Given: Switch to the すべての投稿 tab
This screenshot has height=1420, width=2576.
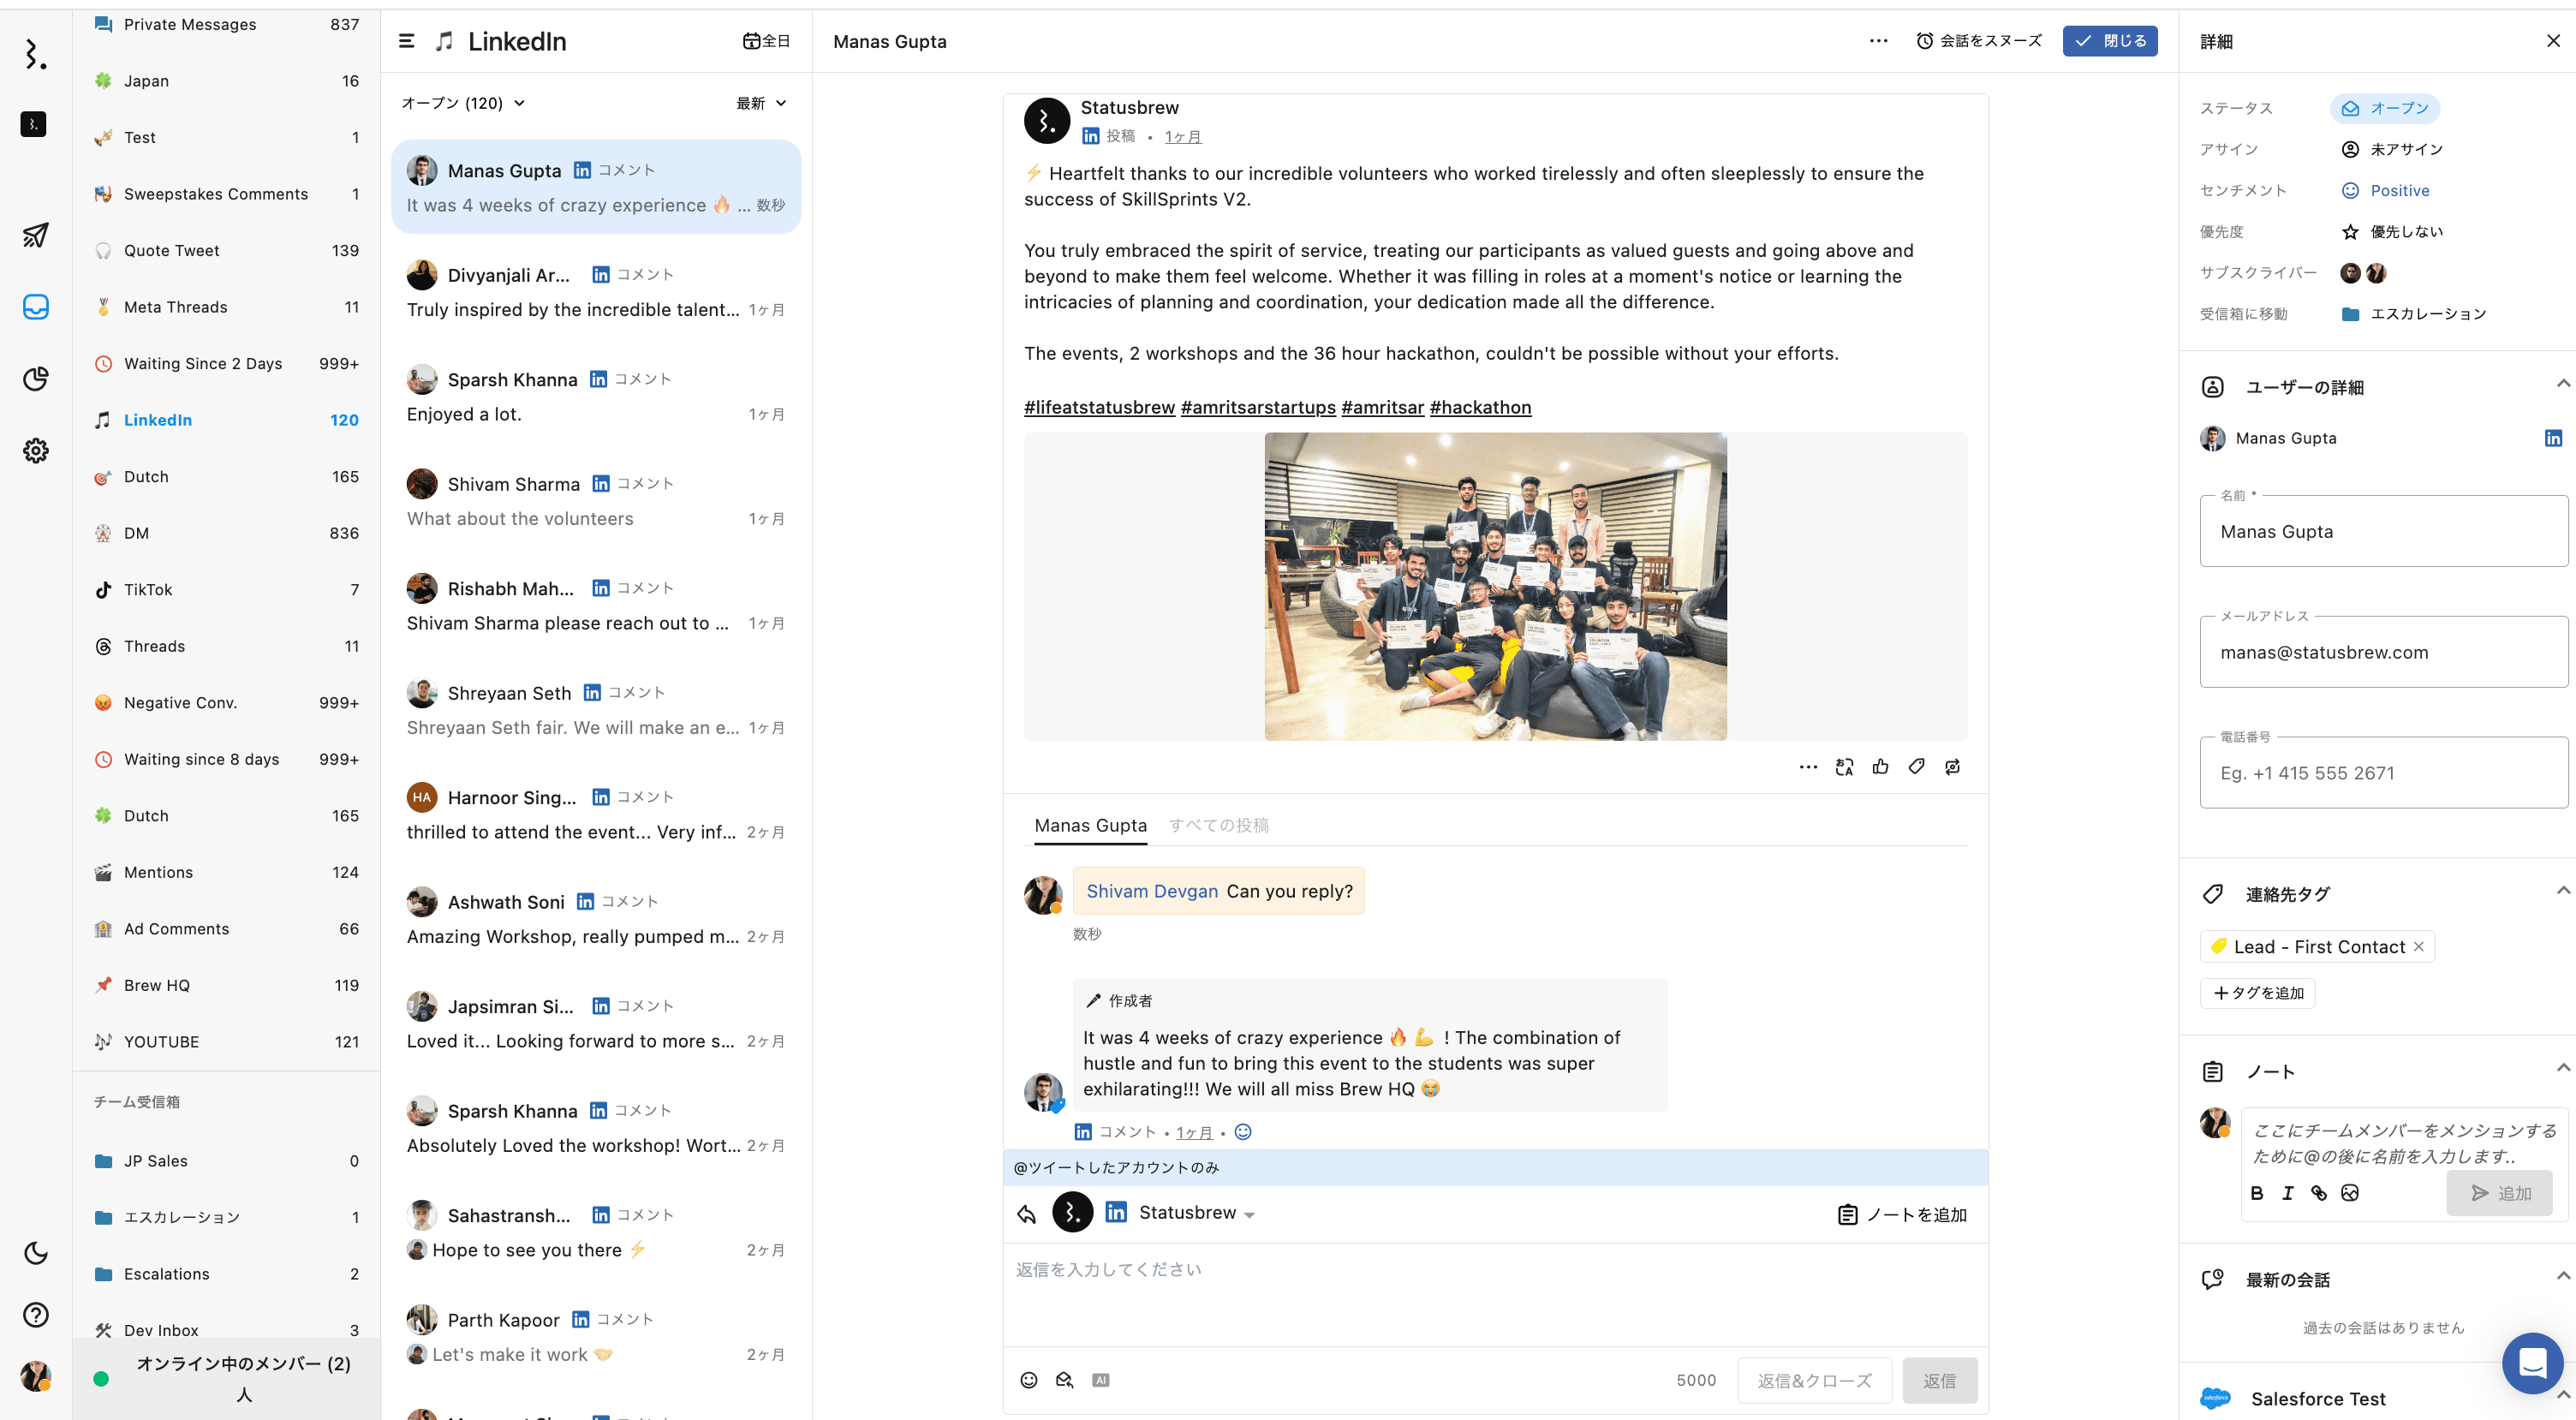Looking at the screenshot, I should click(1218, 826).
